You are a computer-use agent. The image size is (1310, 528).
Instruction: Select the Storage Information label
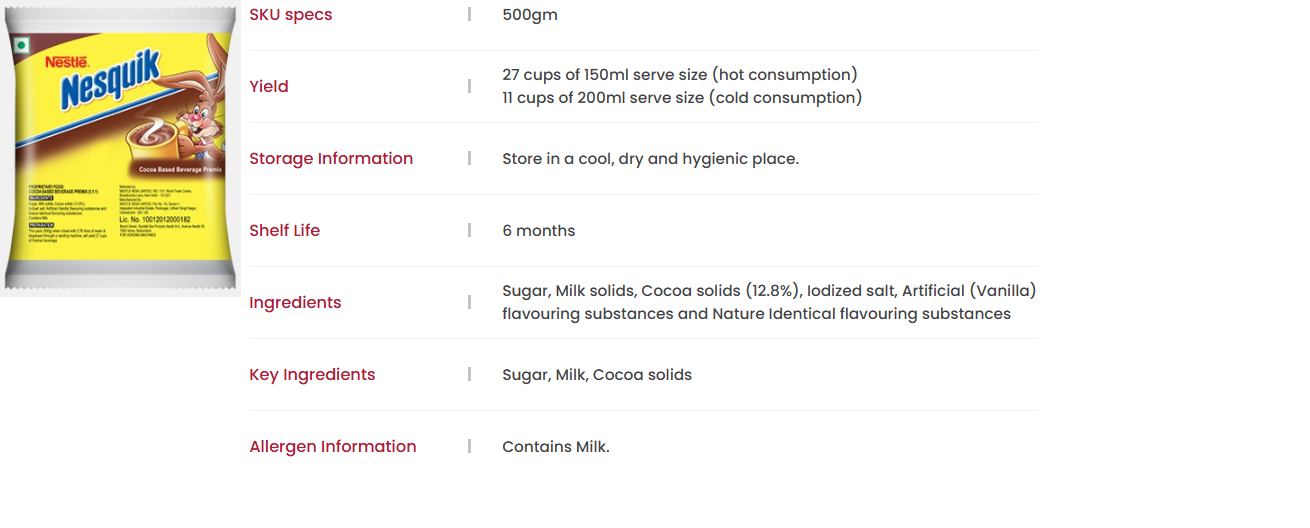pyautogui.click(x=331, y=158)
